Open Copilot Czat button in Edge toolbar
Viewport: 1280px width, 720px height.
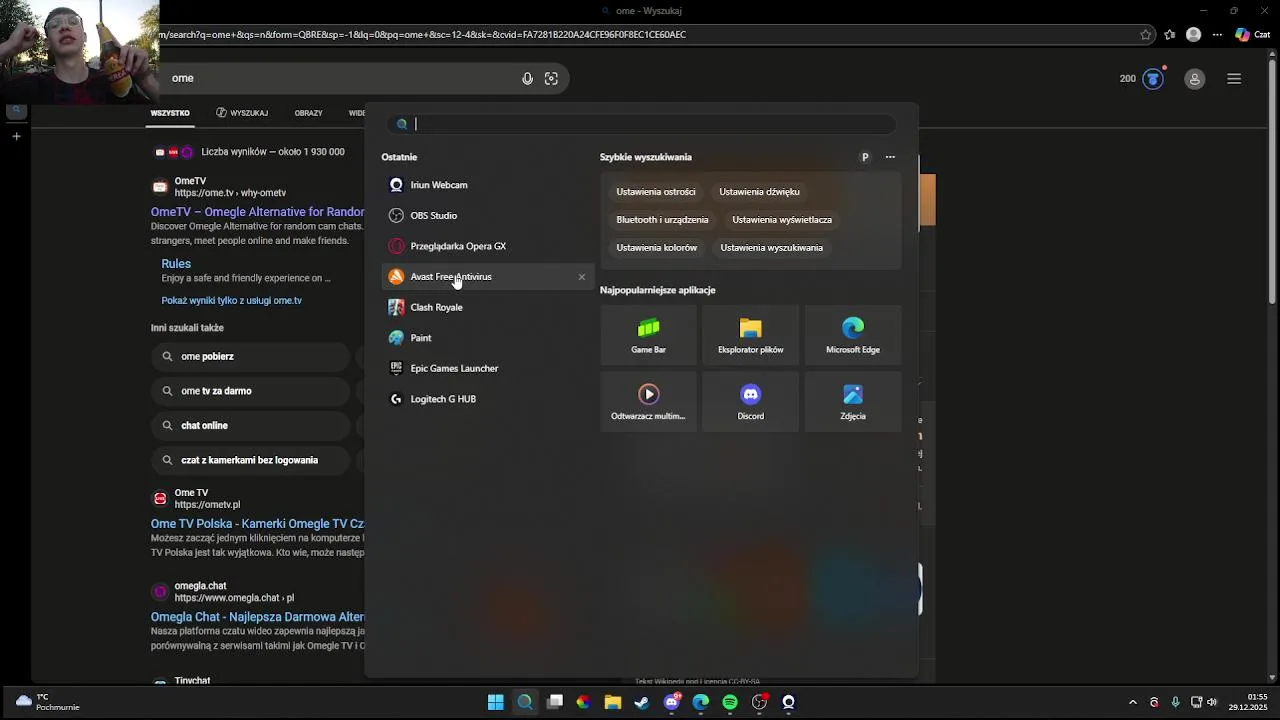click(1252, 34)
